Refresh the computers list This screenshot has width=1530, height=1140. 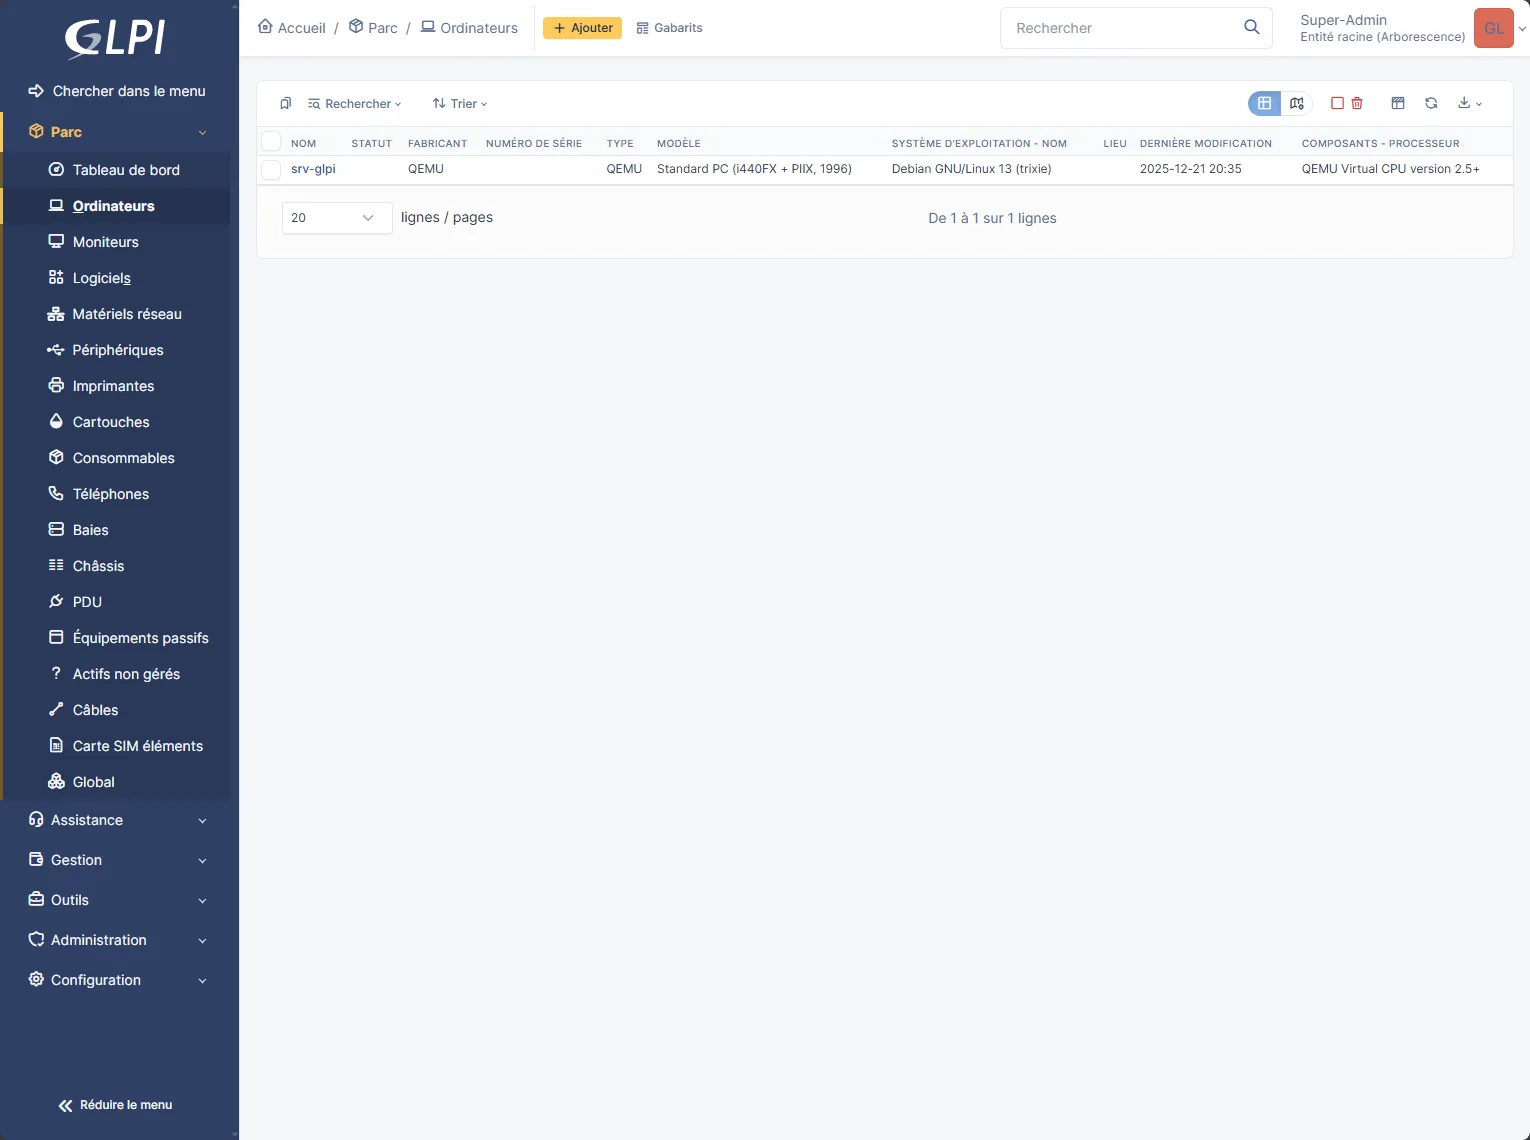pos(1431,104)
